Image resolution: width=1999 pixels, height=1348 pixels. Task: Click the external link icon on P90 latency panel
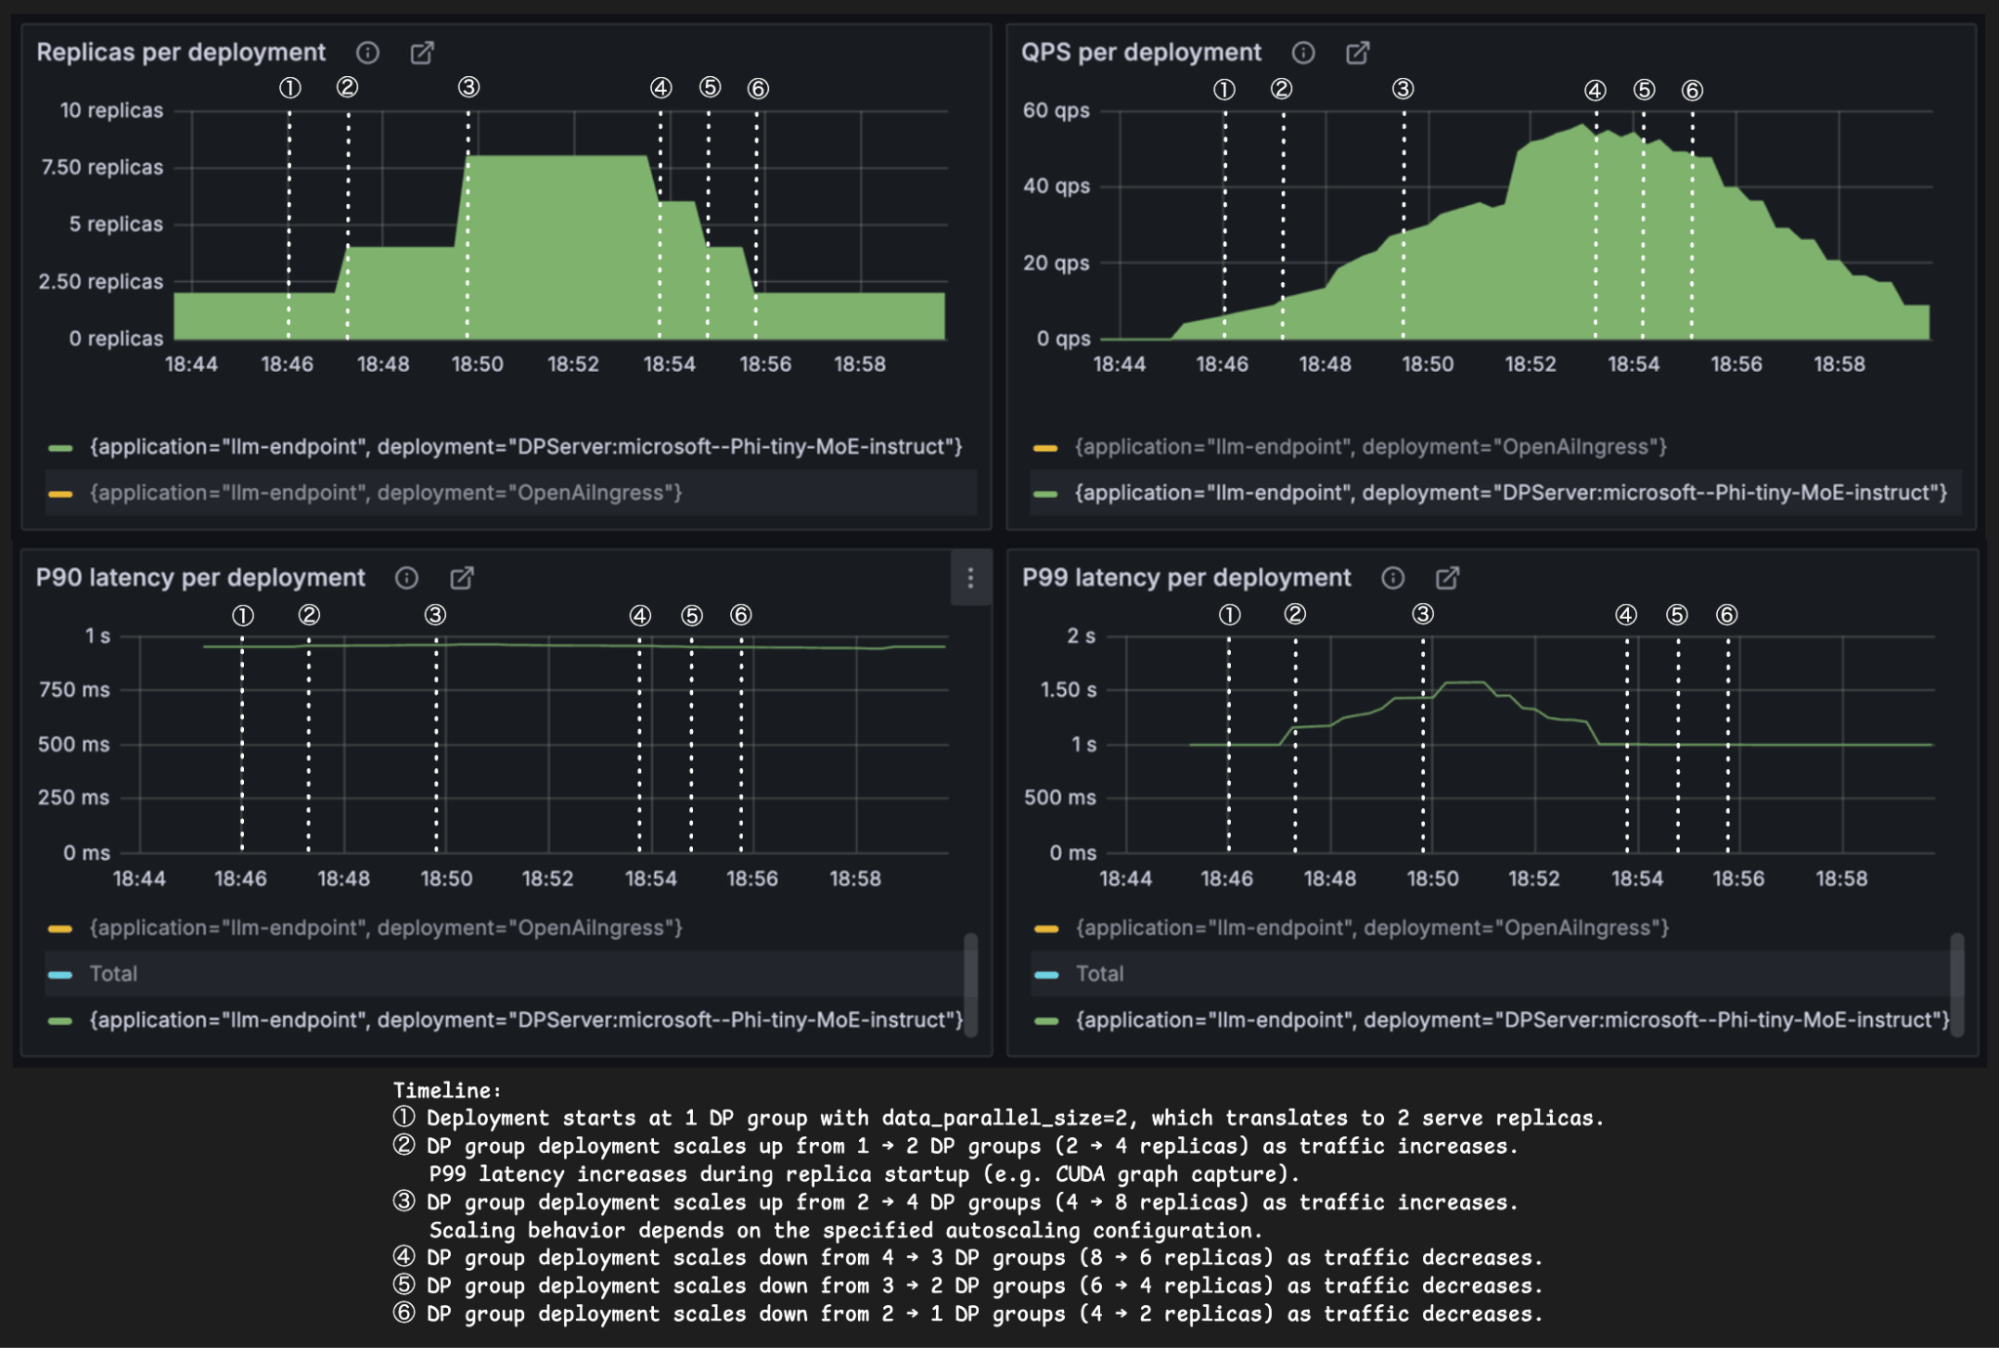tap(459, 578)
